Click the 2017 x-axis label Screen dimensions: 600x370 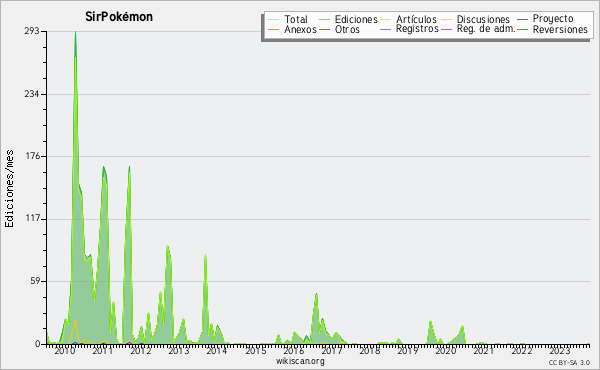coord(331,350)
